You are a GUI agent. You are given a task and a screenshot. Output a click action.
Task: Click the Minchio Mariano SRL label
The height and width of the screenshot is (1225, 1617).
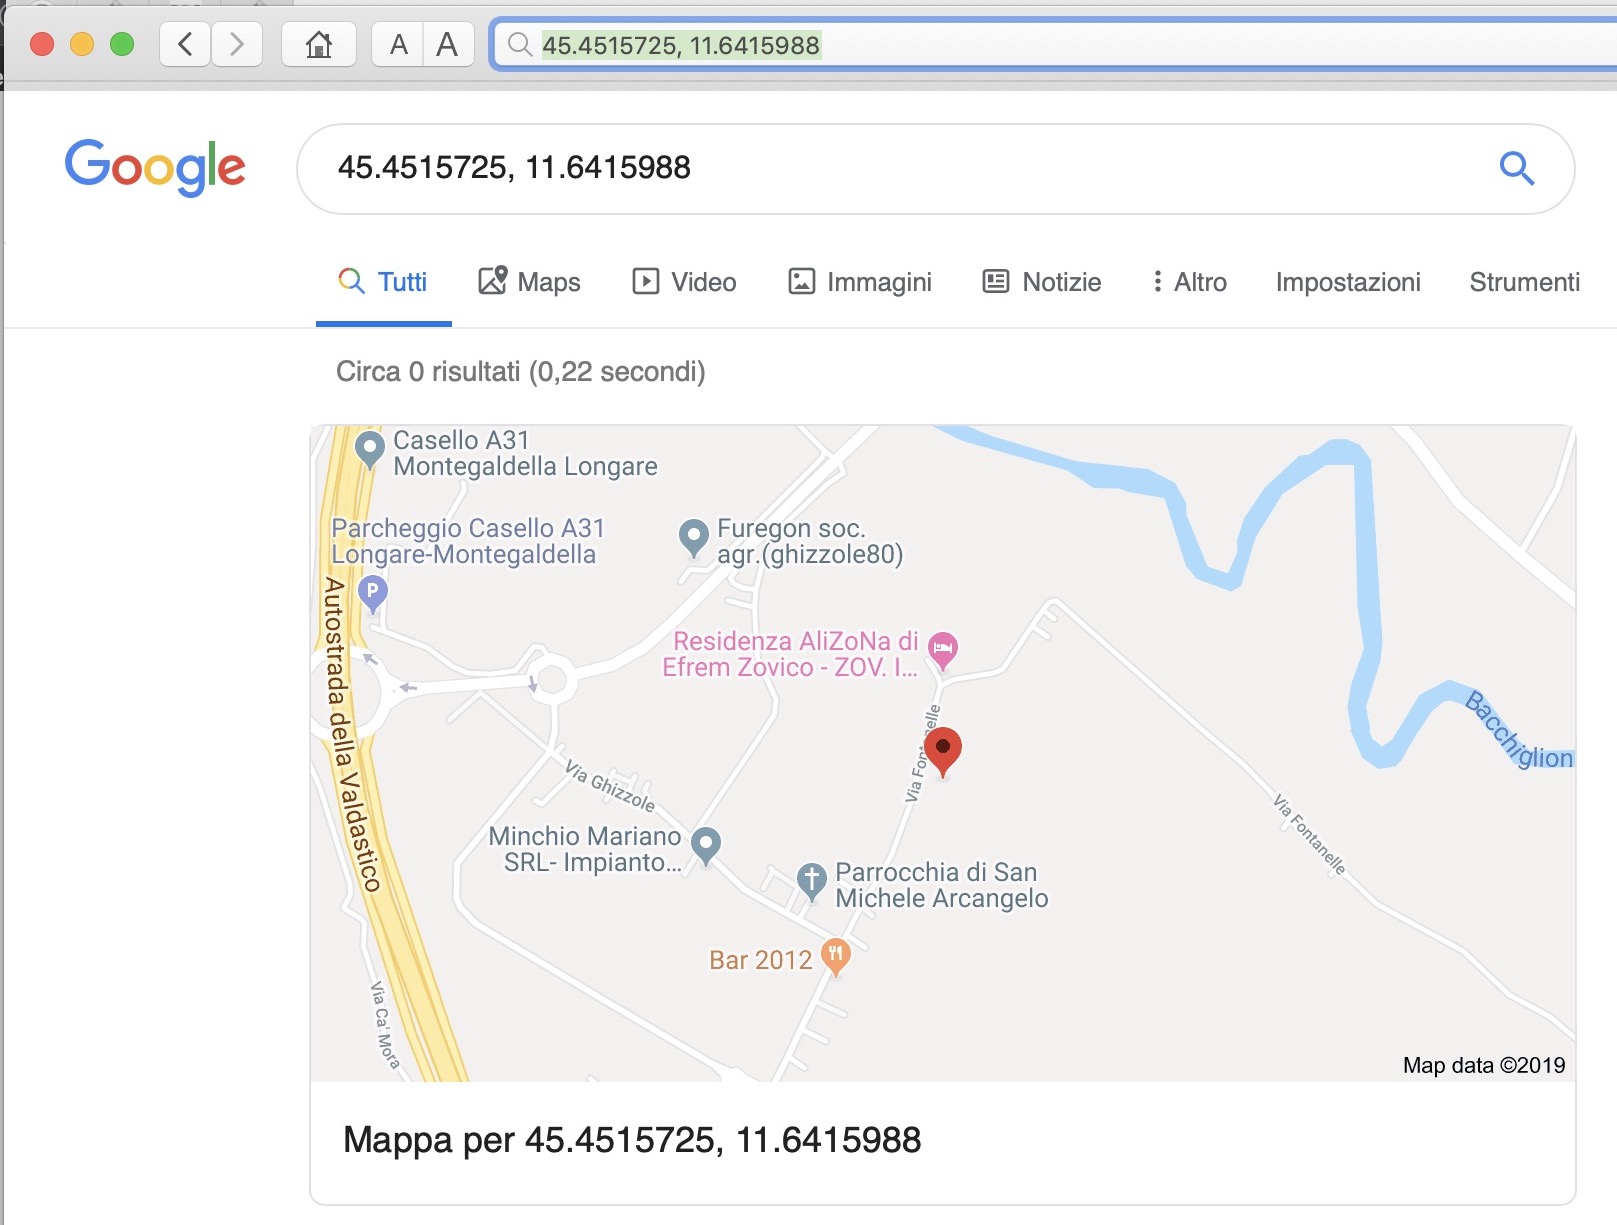(585, 849)
